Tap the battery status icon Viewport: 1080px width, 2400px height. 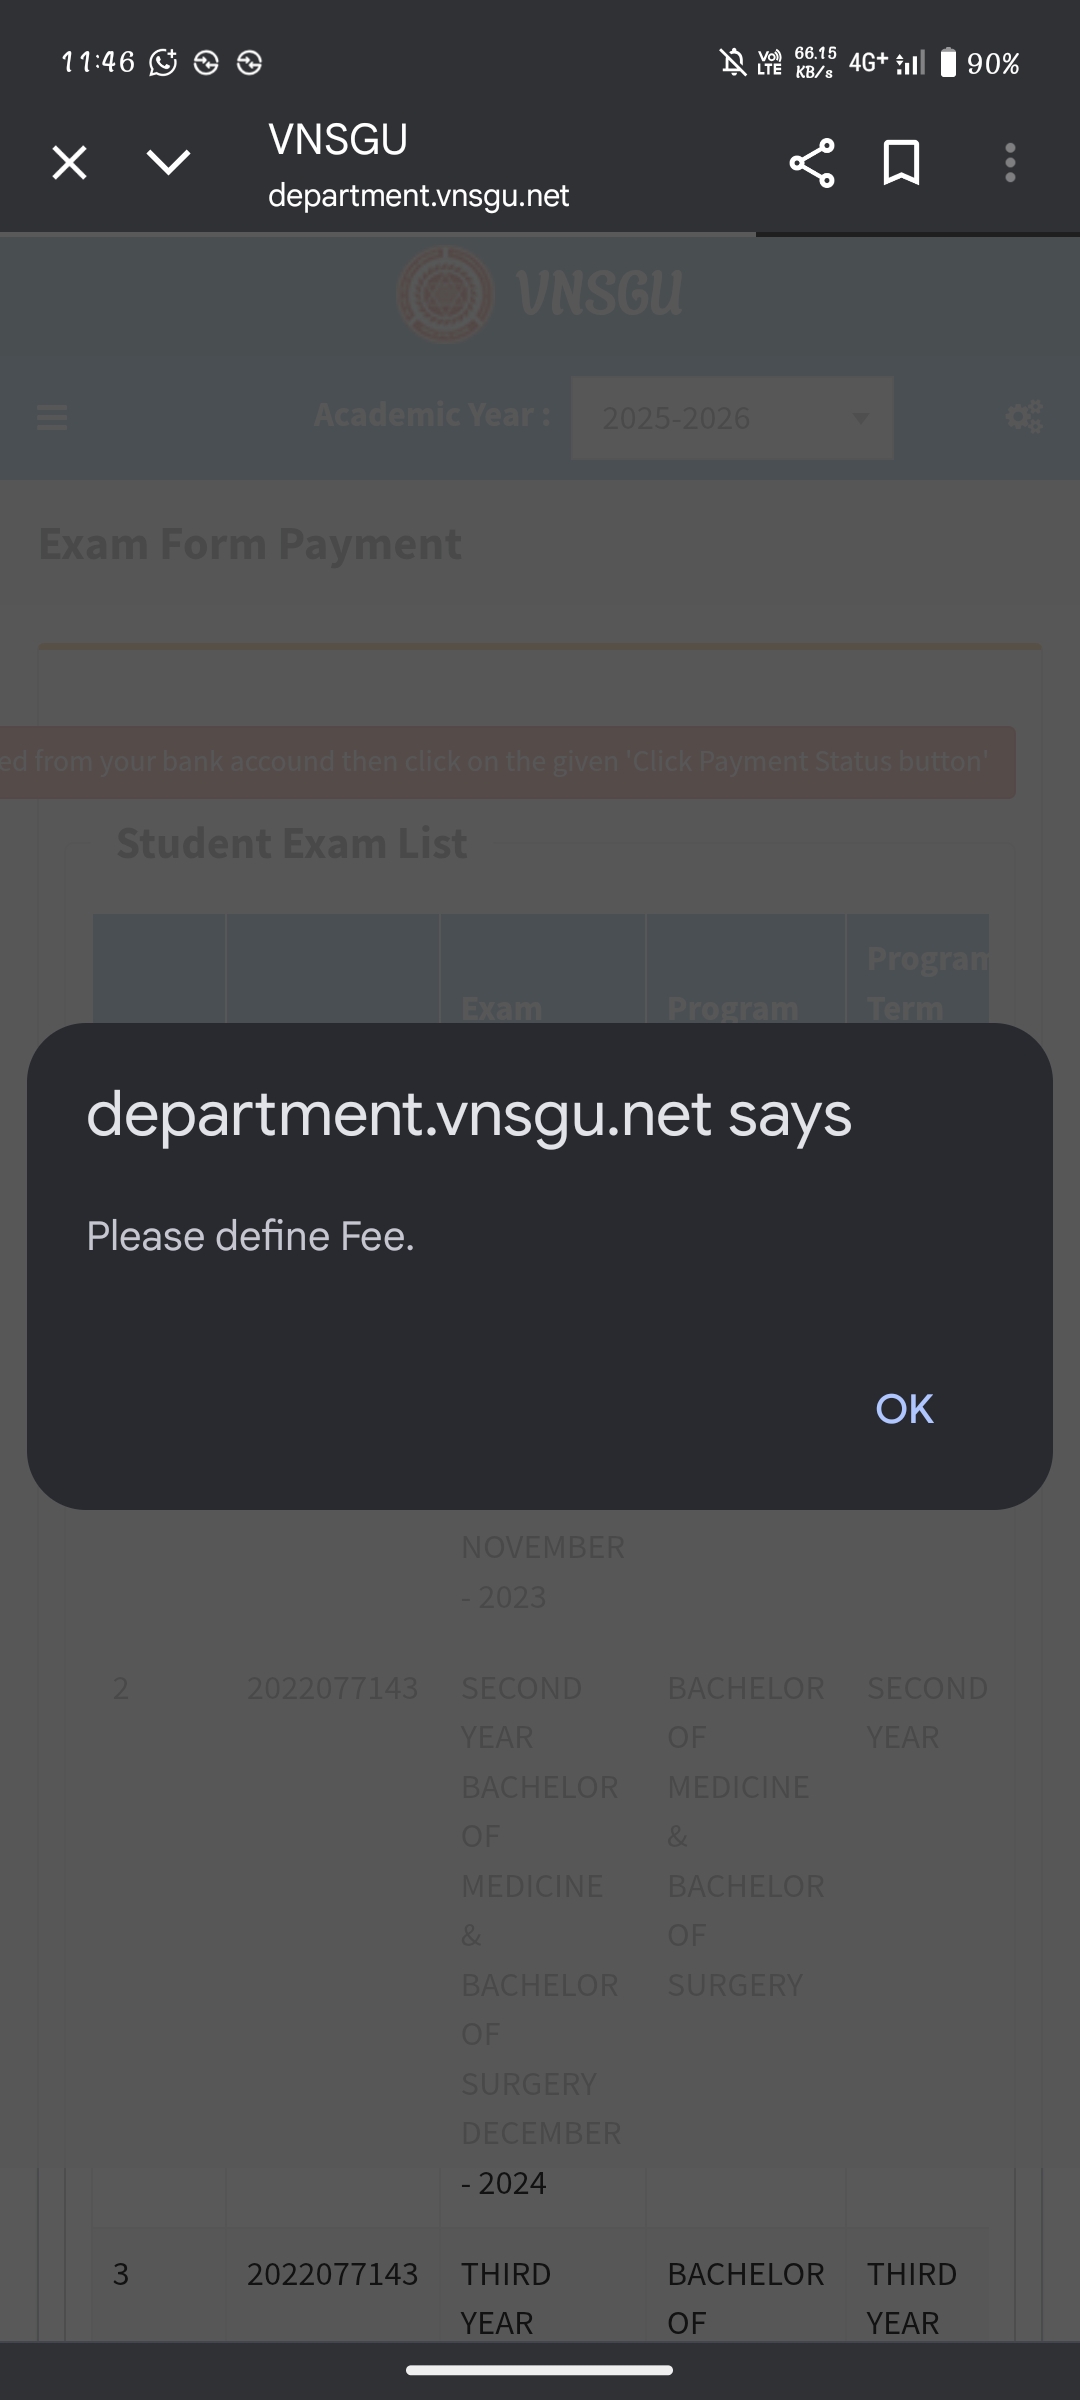pos(948,63)
